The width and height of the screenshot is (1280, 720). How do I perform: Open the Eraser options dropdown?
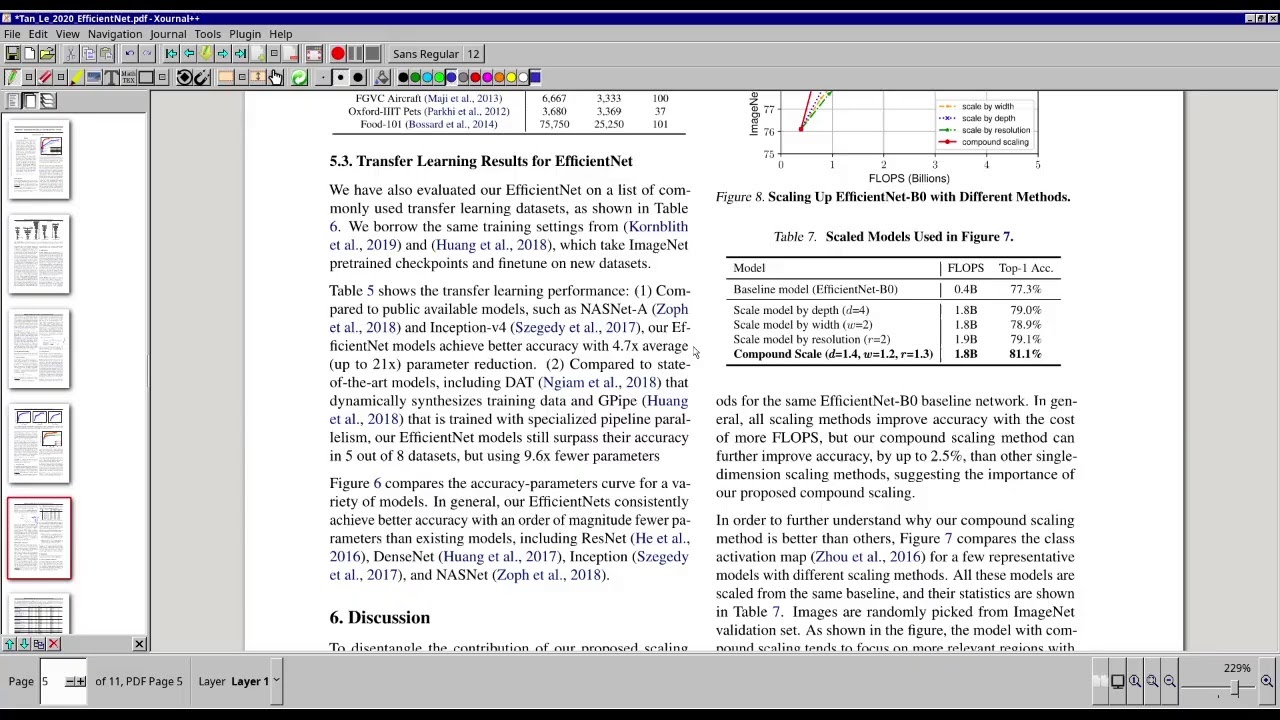[61, 77]
